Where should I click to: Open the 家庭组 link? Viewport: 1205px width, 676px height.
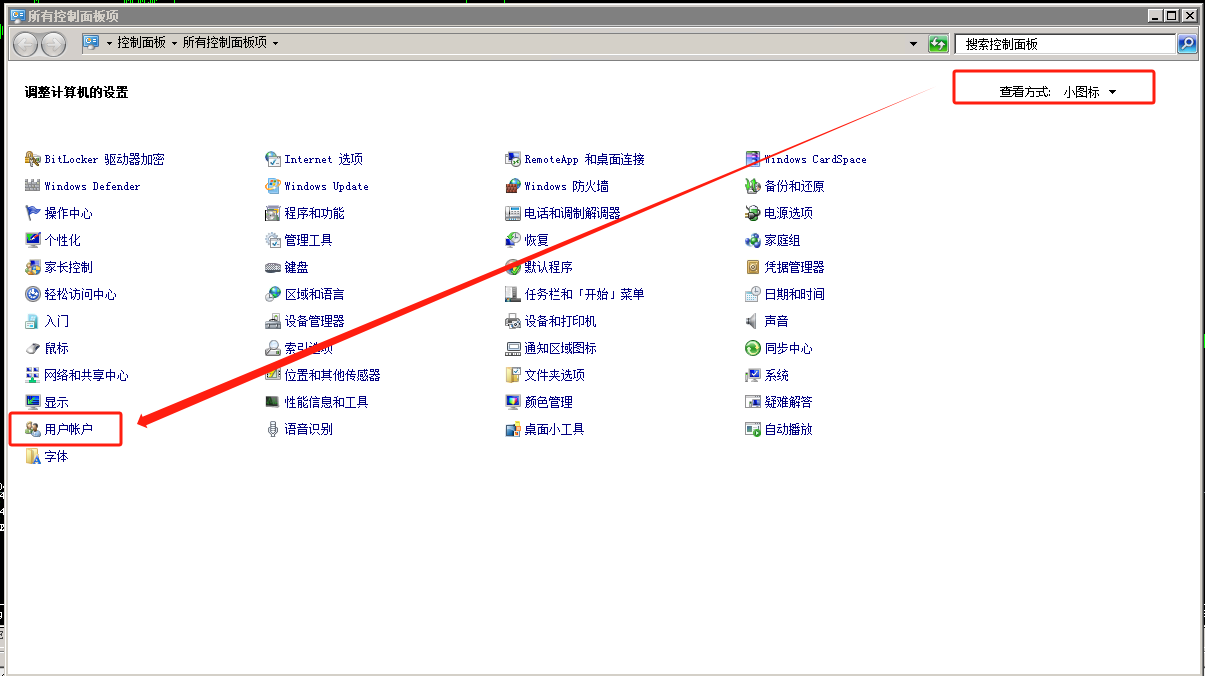[782, 240]
